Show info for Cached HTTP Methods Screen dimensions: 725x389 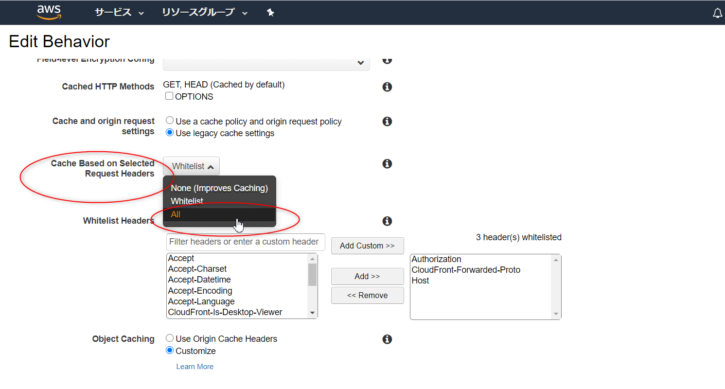tap(387, 87)
